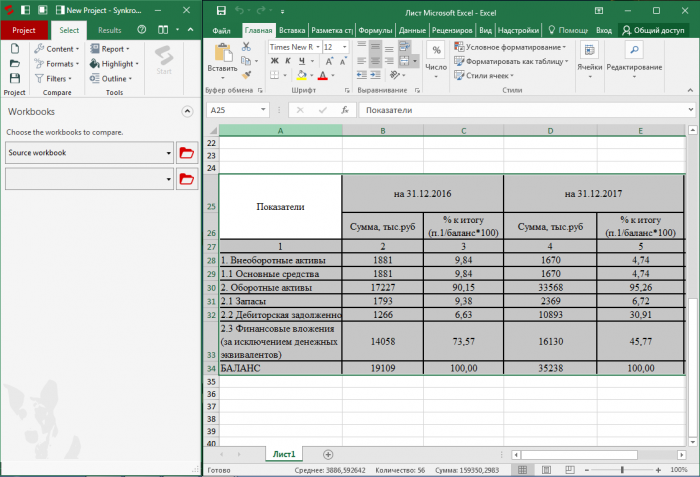
Task: Click the Format Painter brush icon
Action: pyautogui.click(x=248, y=76)
